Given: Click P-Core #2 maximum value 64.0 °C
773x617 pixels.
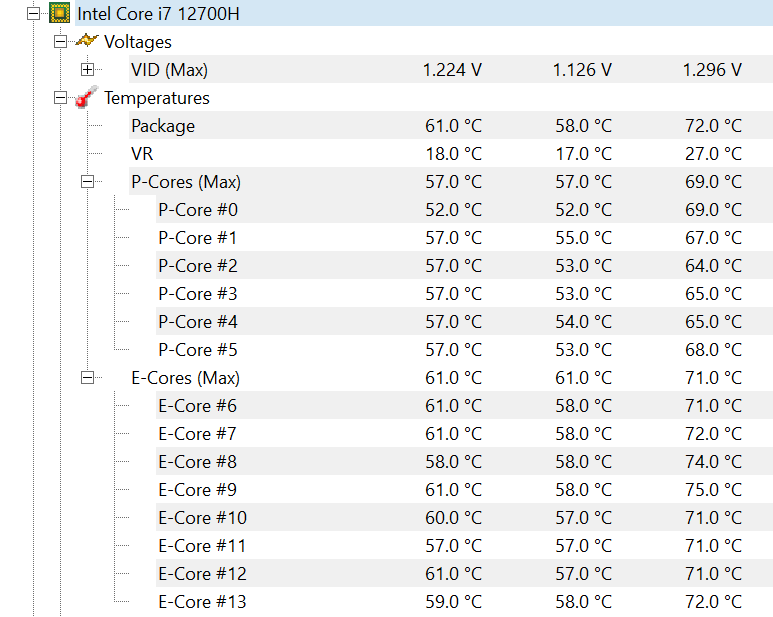Looking at the screenshot, I should pyautogui.click(x=713, y=266).
